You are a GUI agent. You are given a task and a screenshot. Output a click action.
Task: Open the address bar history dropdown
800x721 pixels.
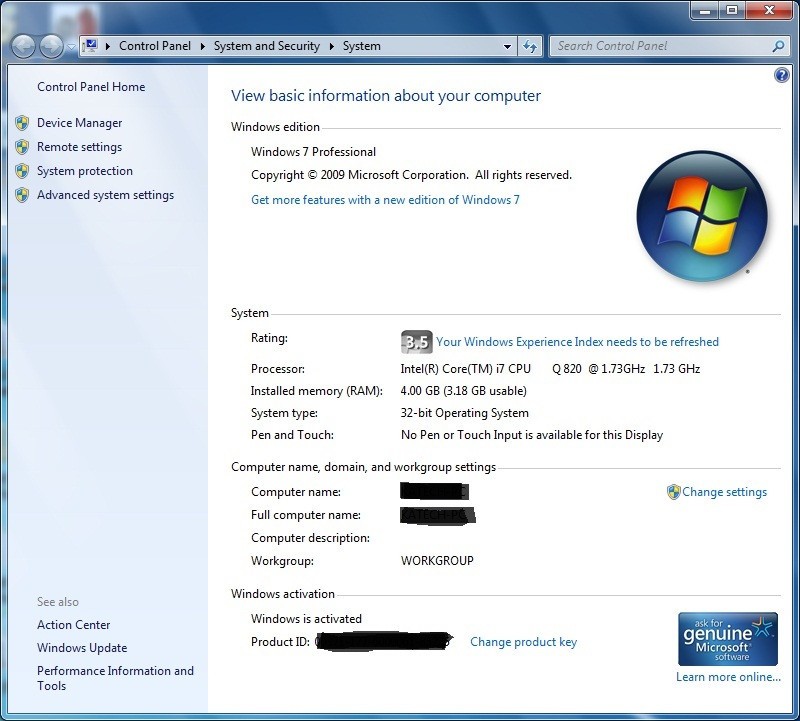(x=507, y=46)
